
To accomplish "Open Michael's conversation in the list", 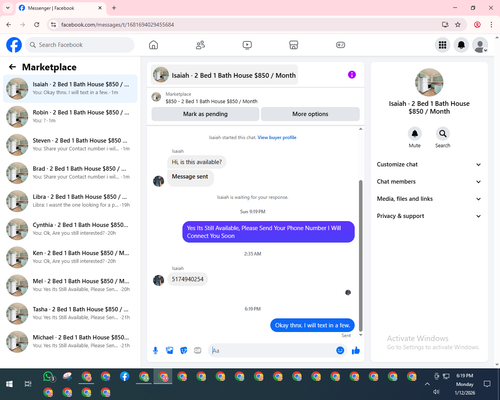I will click(x=70, y=341).
